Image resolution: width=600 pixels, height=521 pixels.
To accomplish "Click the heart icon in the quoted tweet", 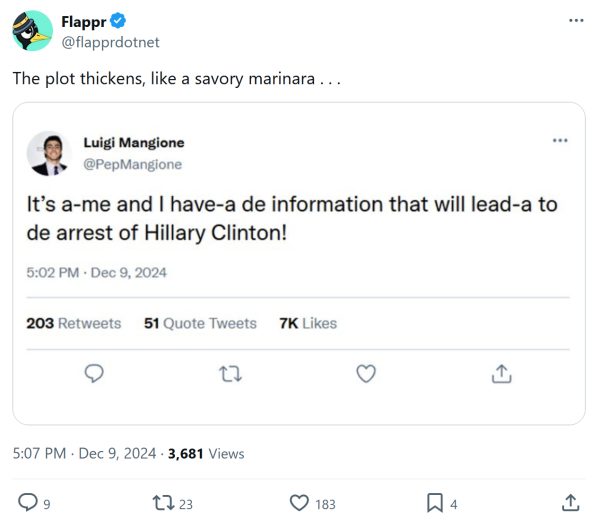I will point(366,373).
